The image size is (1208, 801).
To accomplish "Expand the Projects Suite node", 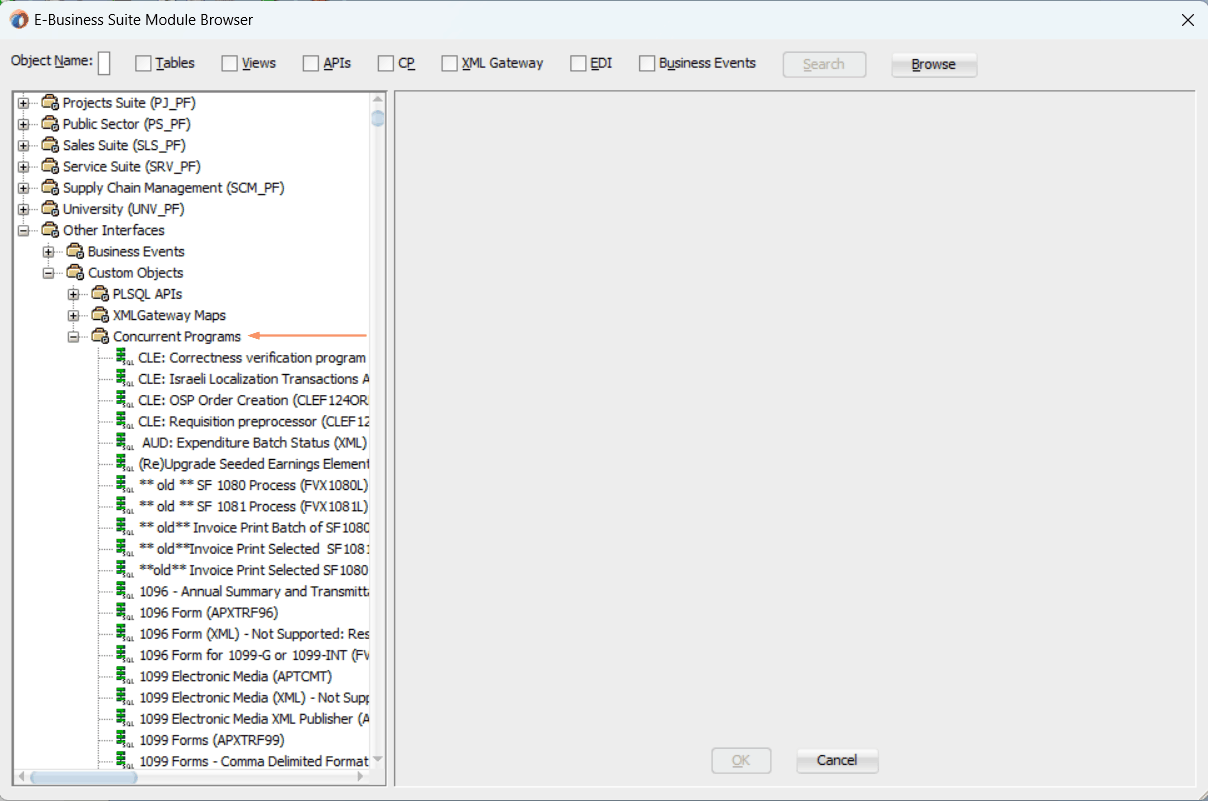I will (x=23, y=103).
